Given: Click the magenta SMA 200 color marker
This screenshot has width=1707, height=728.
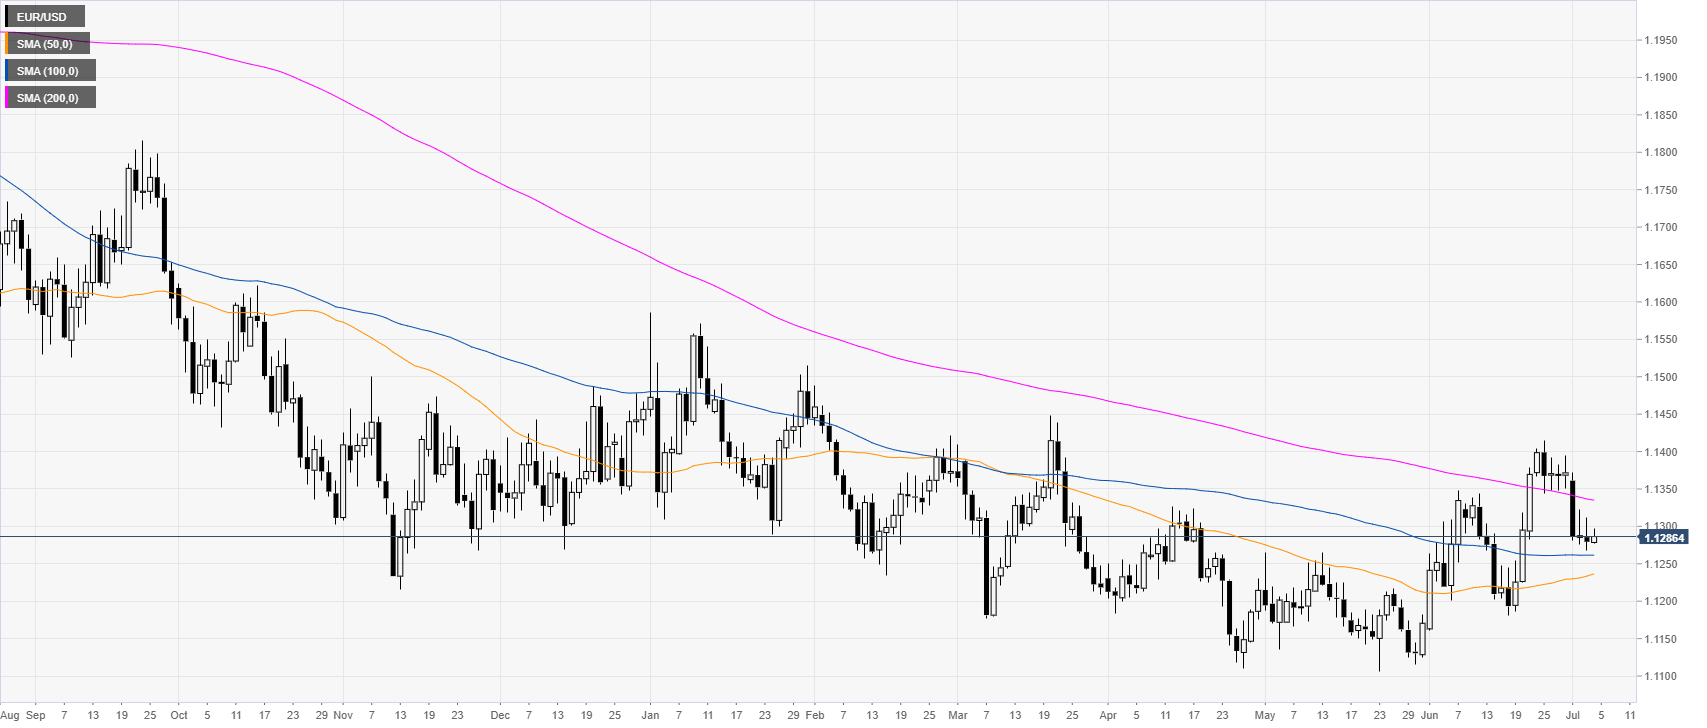Looking at the screenshot, I should (7, 98).
